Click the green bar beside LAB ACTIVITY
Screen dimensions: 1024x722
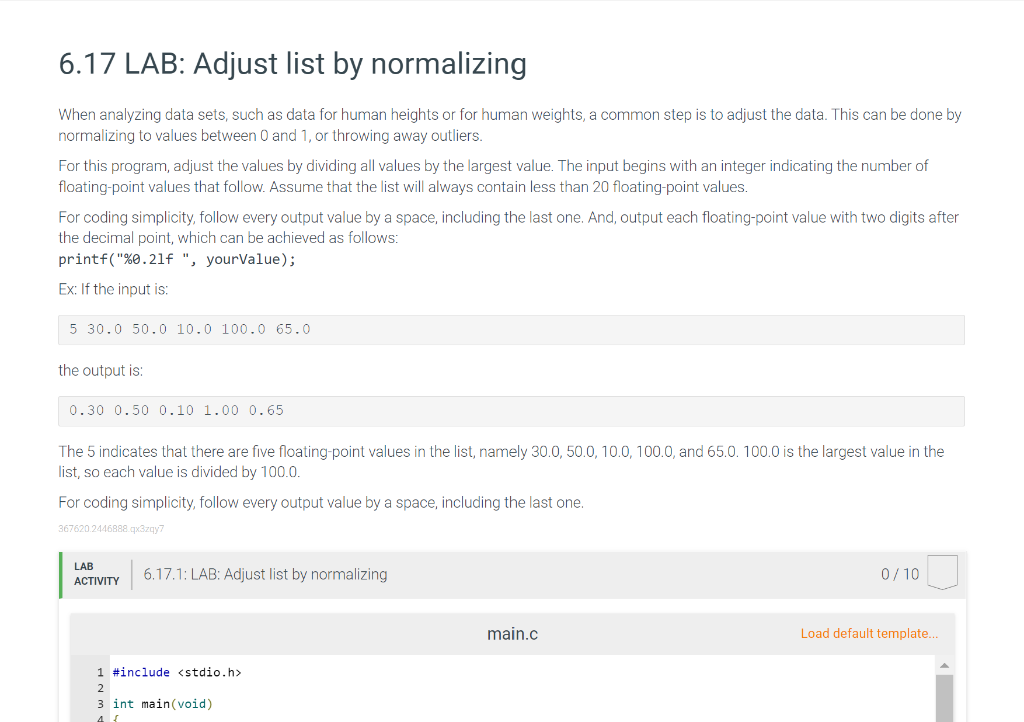60,574
